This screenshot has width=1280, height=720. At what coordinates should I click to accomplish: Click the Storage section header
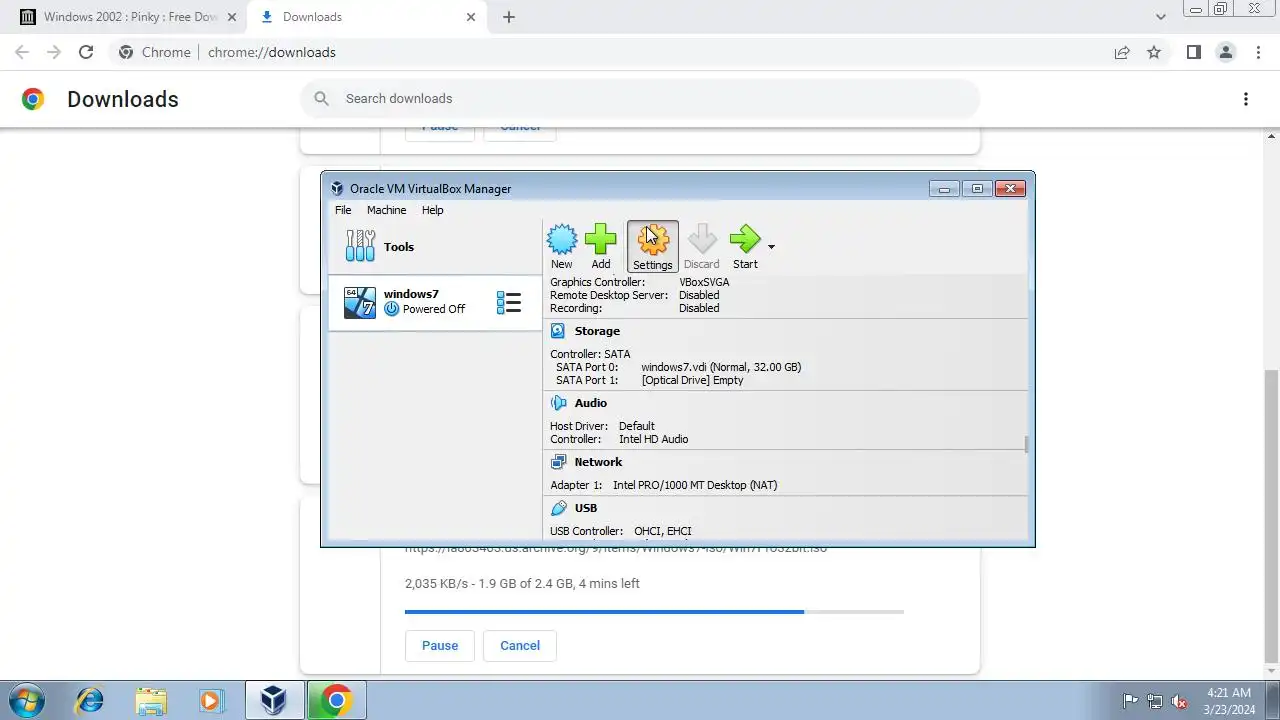597,331
